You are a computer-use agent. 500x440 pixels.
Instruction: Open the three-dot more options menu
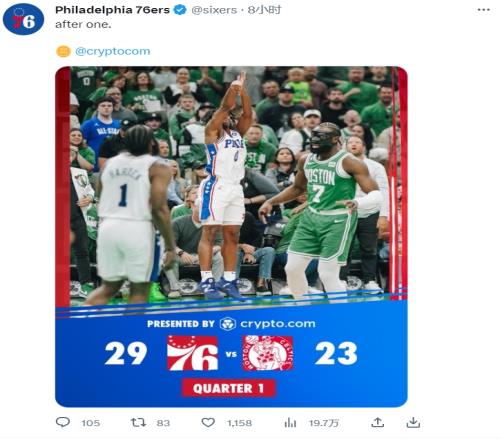pyautogui.click(x=484, y=10)
